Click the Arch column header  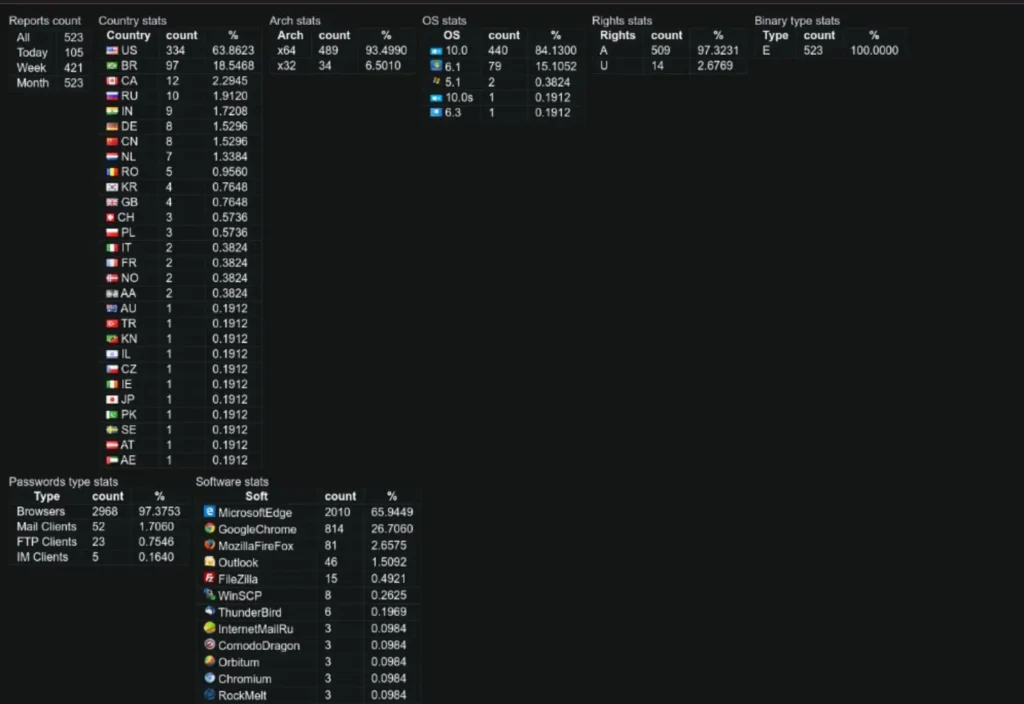(x=290, y=35)
